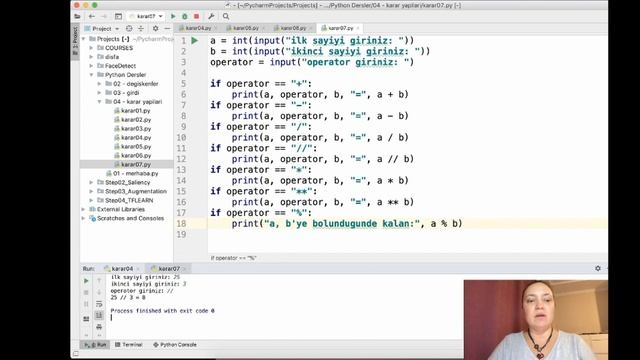640x360 pixels.
Task: Open the Python Console tool window
Action: click(x=175, y=345)
